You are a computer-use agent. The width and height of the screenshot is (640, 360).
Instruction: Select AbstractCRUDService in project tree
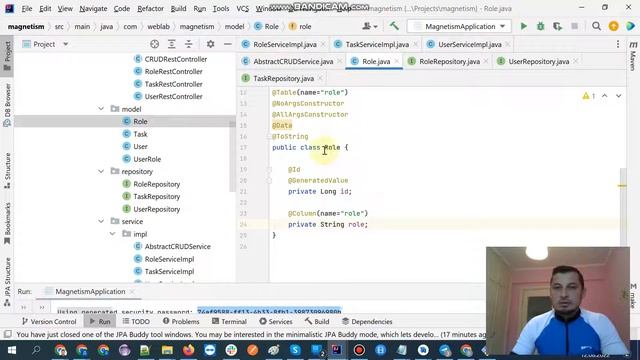[178, 247]
